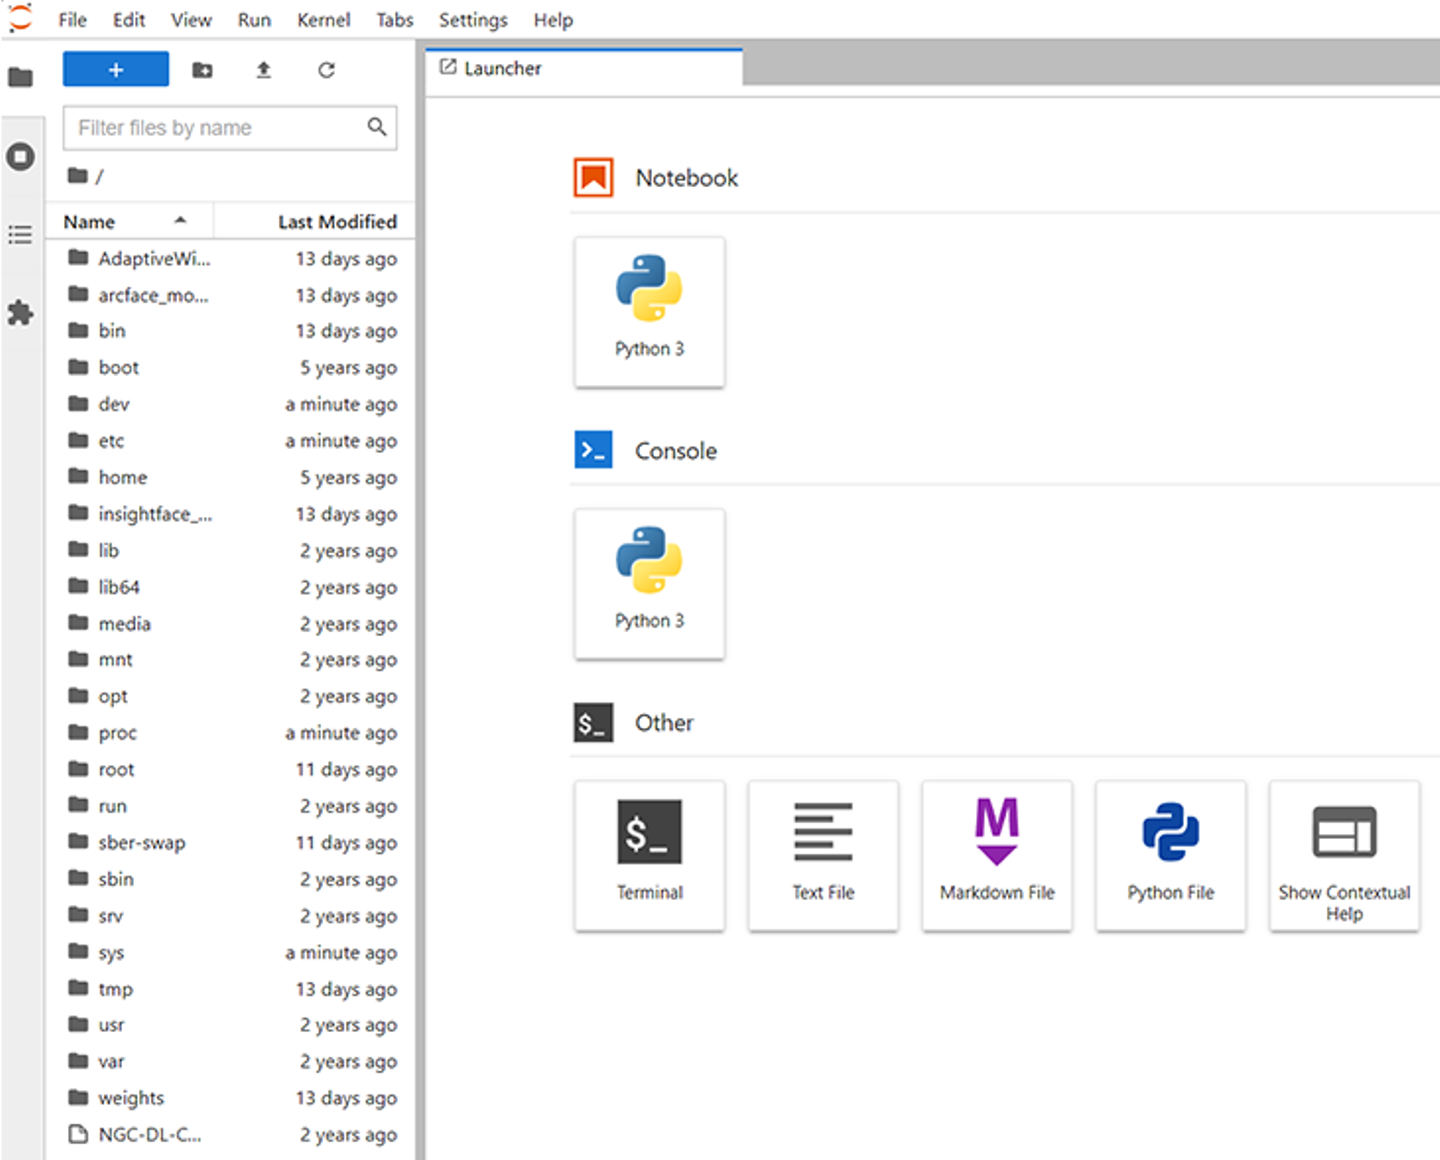Screen dimensions: 1440x1160
Task: Click the Upload Files icon
Action: point(264,70)
